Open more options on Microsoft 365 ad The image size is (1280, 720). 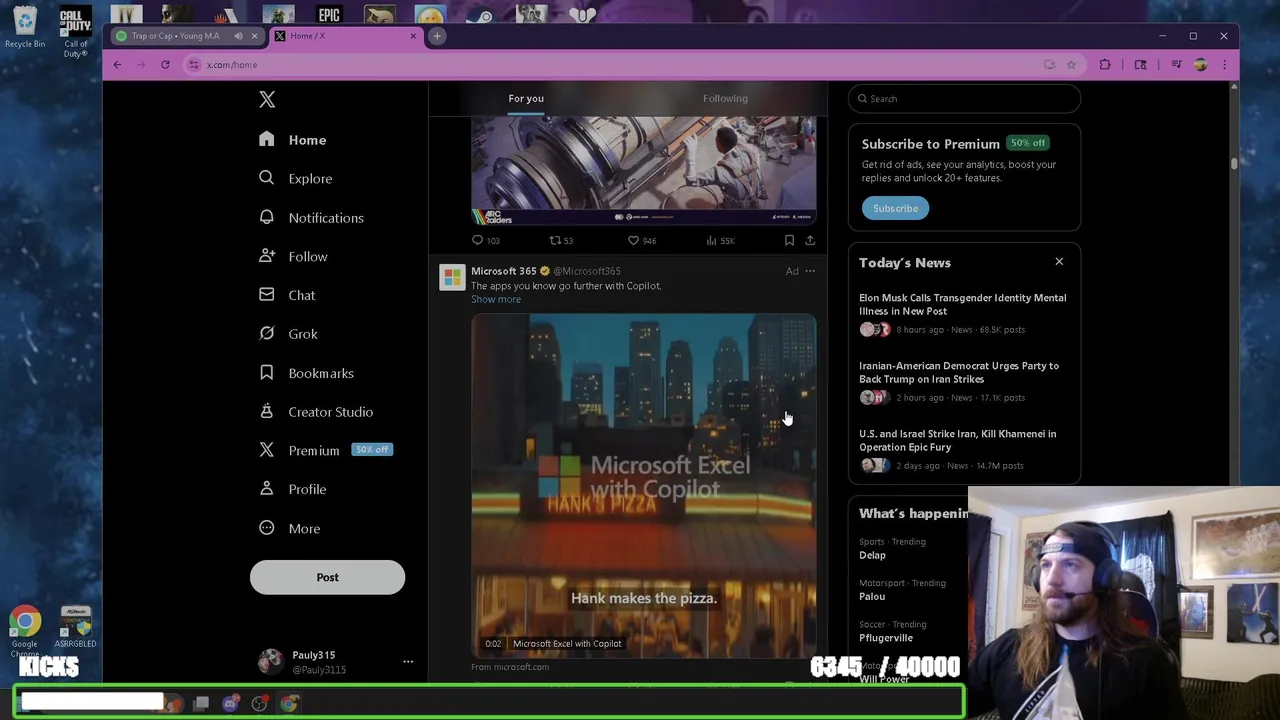[810, 271]
